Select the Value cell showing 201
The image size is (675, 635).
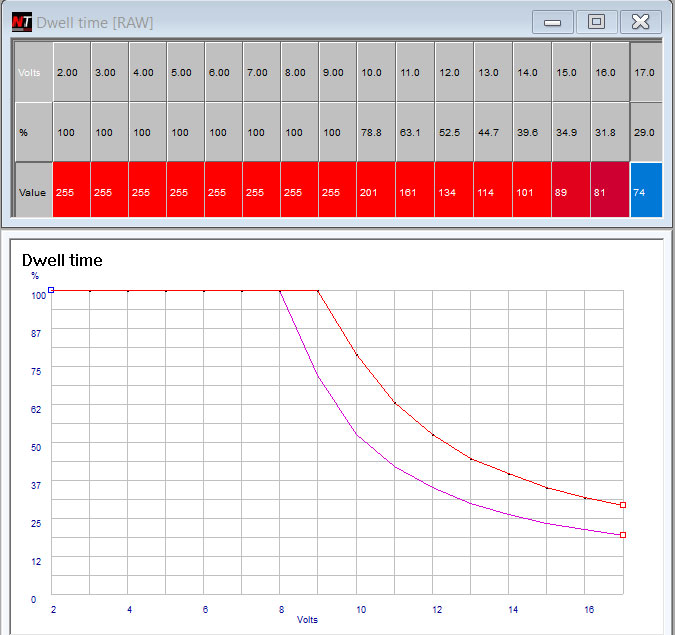pos(376,192)
